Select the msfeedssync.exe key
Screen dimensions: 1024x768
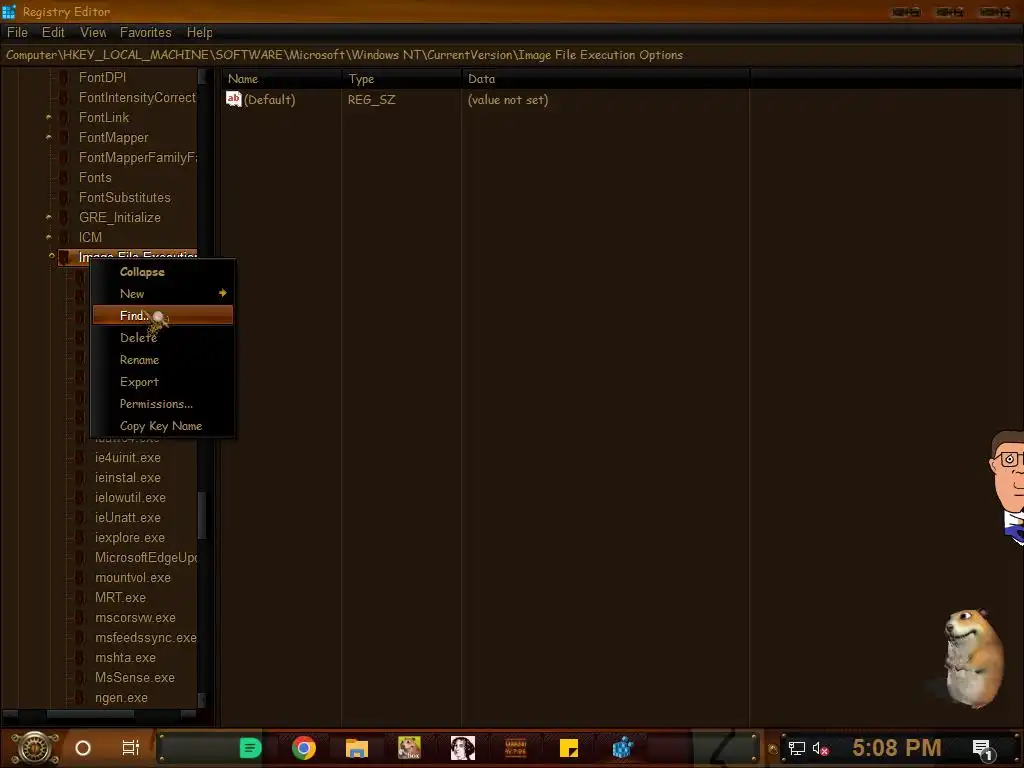click(146, 637)
